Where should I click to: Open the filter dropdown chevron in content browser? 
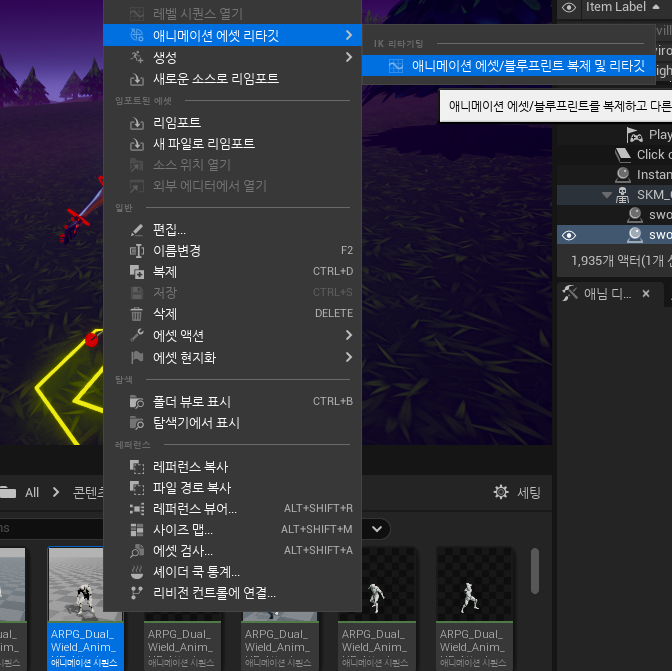point(377,529)
